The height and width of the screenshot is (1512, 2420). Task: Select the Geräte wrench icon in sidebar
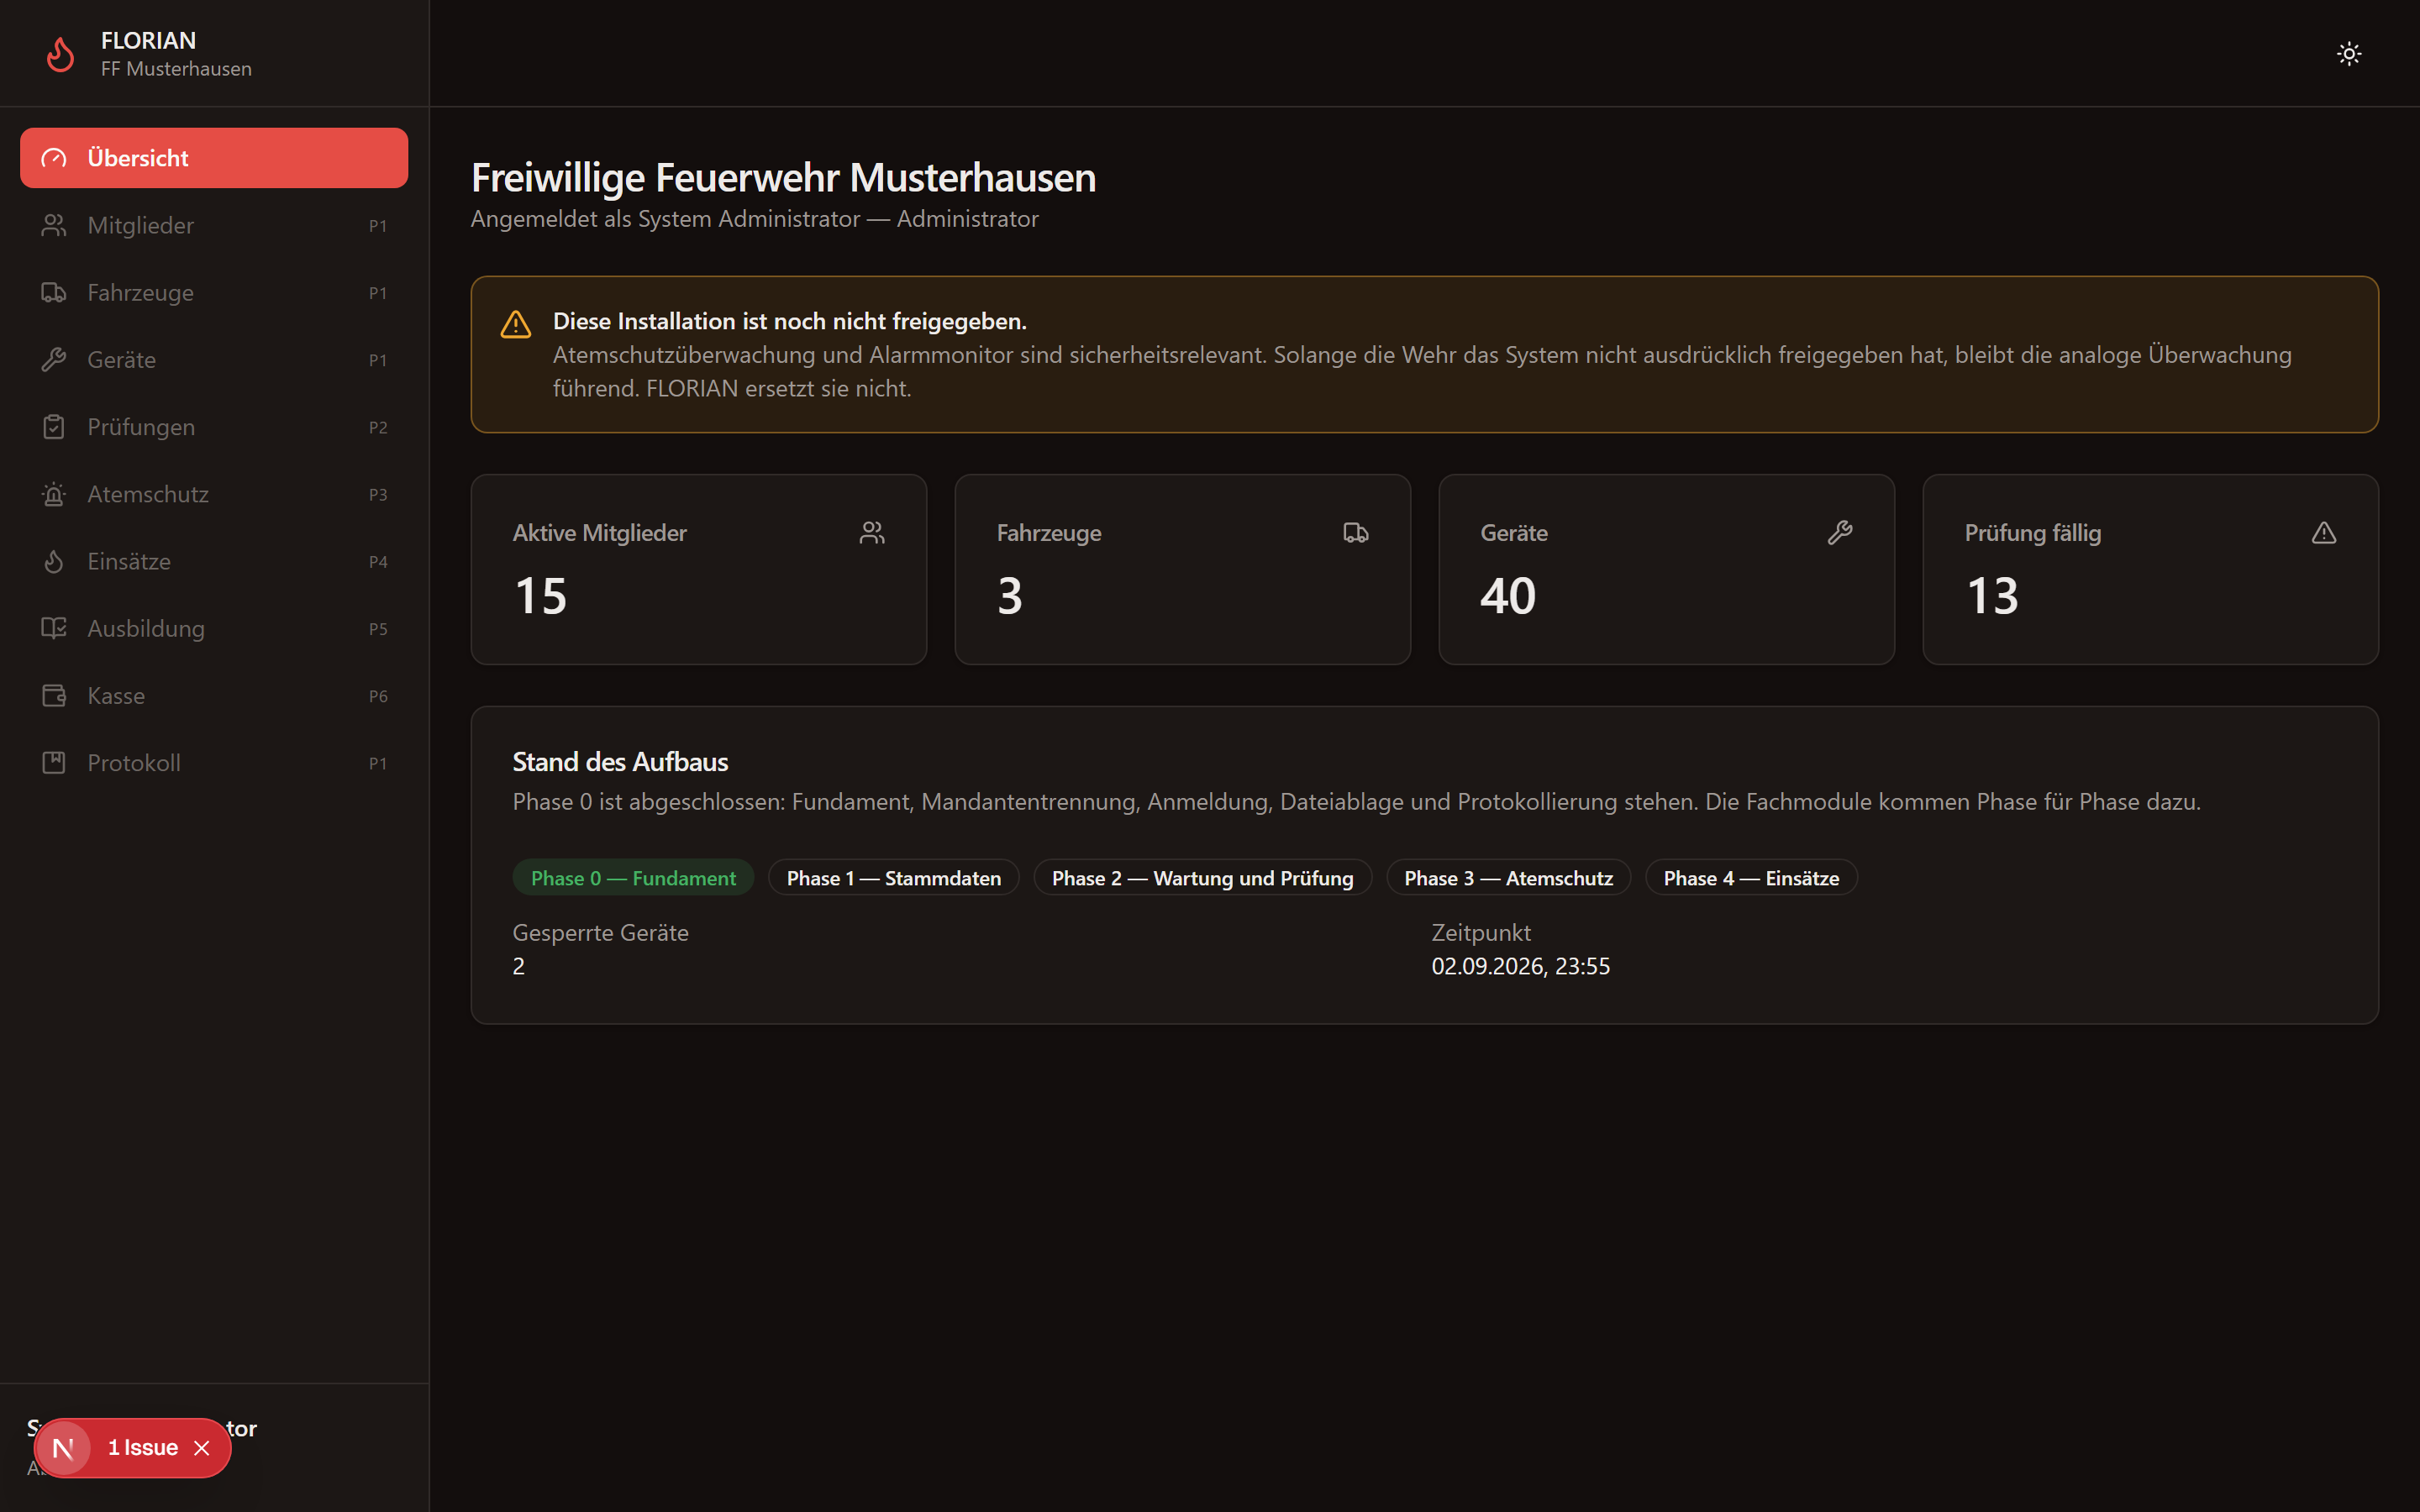tap(54, 359)
